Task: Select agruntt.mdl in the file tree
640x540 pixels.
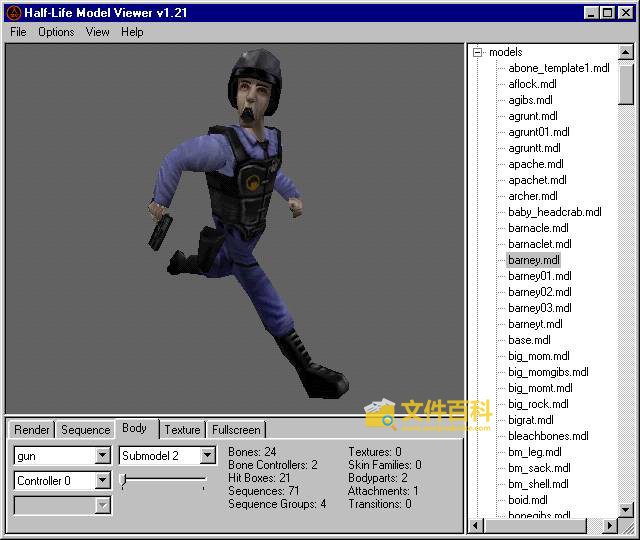Action: (x=534, y=148)
